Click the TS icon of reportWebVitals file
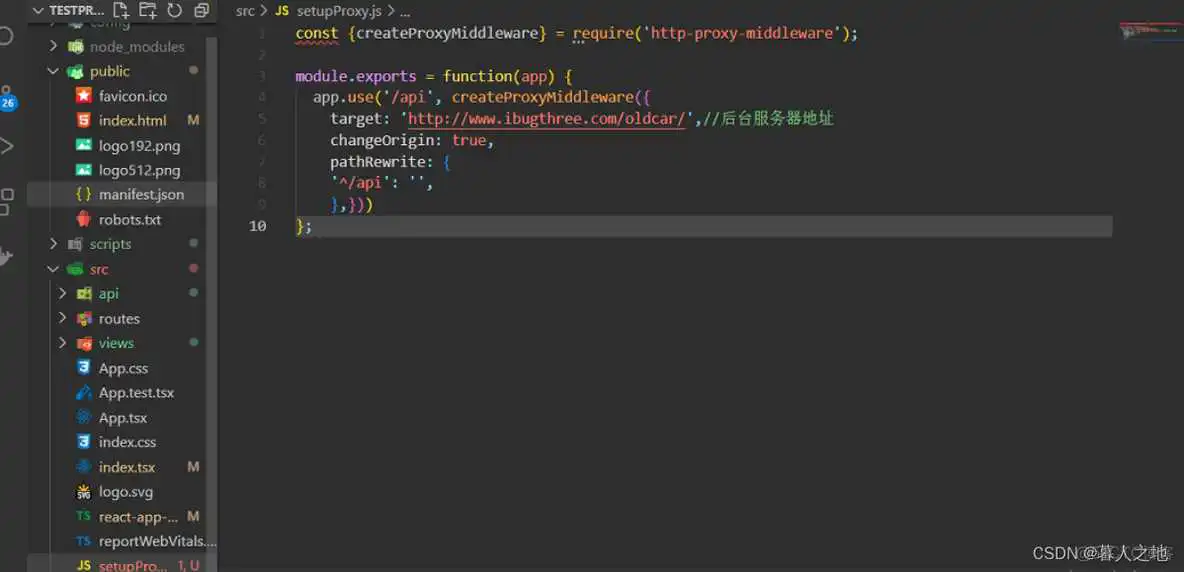 [84, 541]
